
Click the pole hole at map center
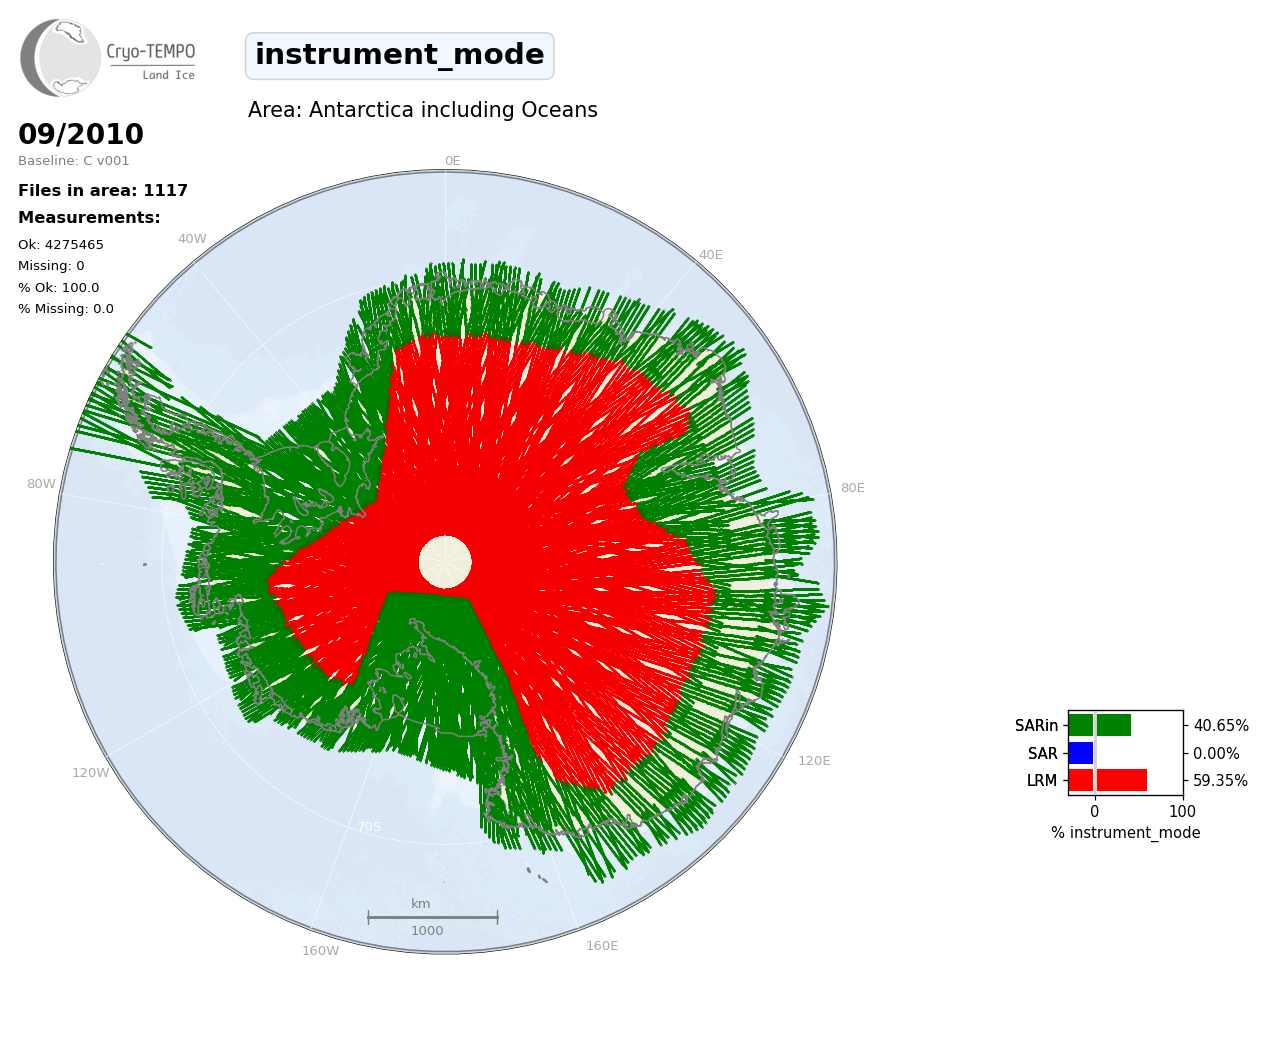(445, 562)
